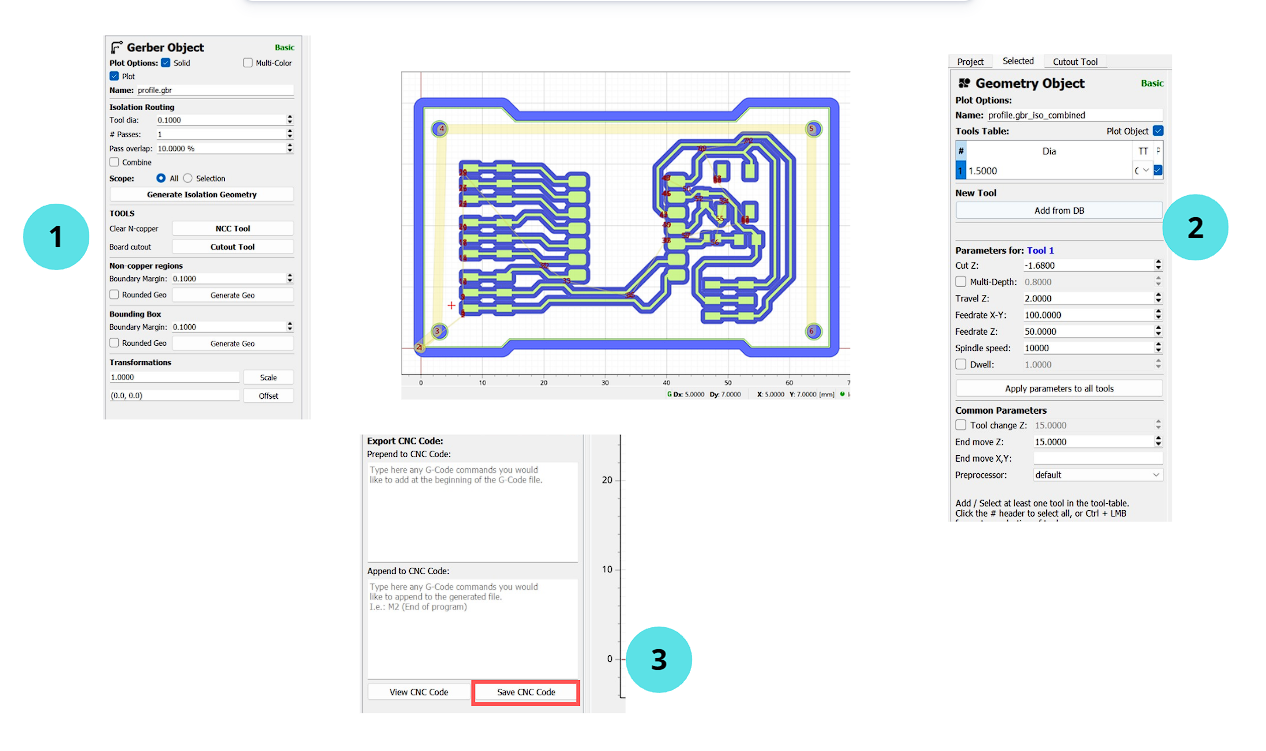Open the NCC Tool
Image resolution: width=1266 pixels, height=751 pixels.
pos(233,228)
